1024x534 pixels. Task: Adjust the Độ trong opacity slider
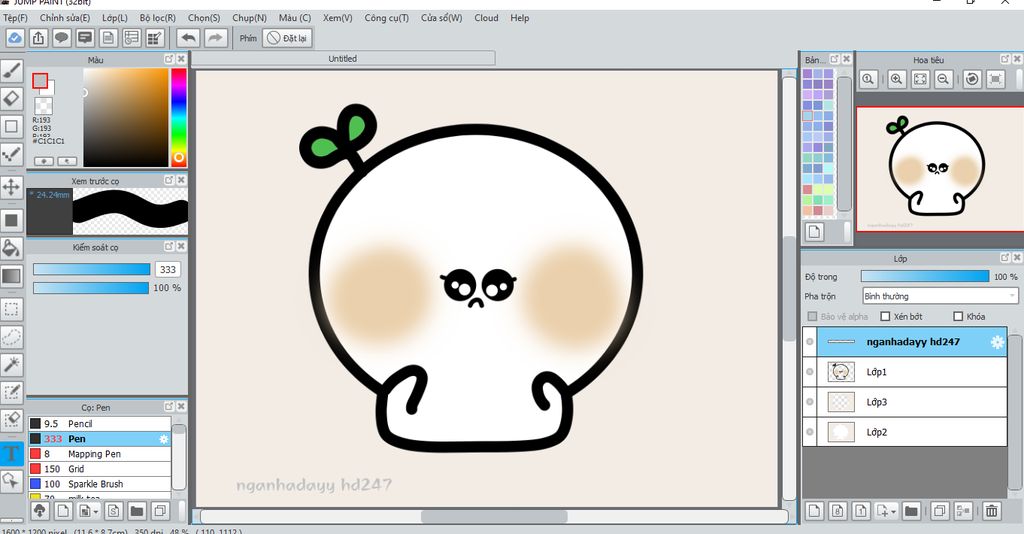tap(924, 276)
